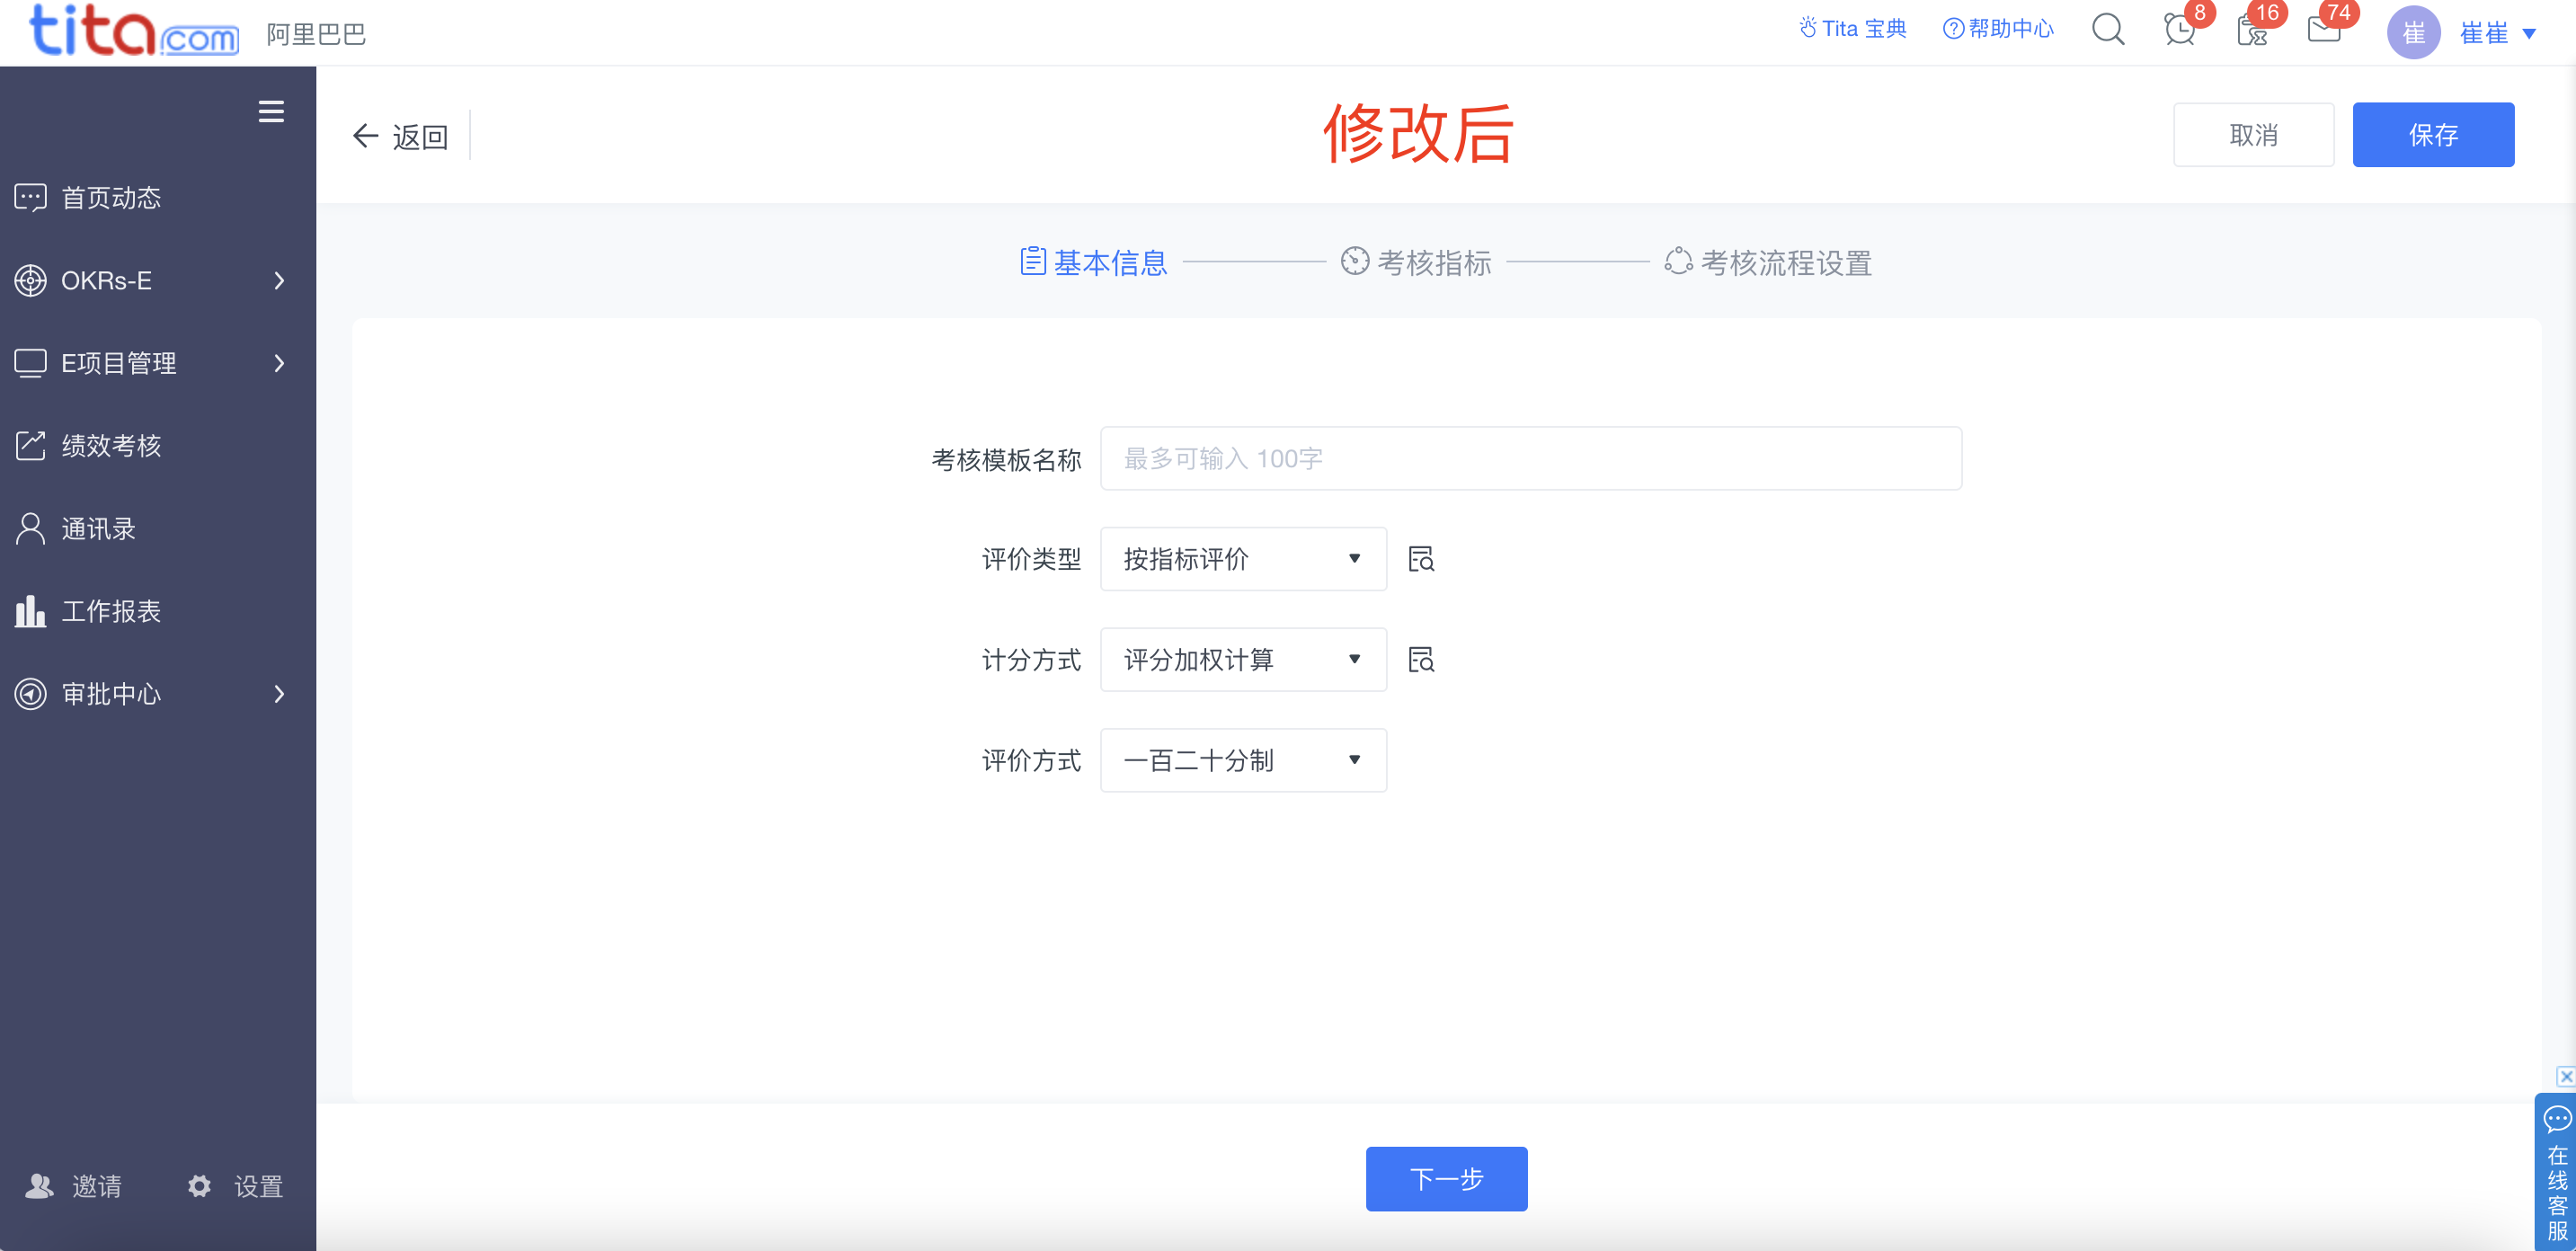This screenshot has height=1251, width=2576.
Task: Click the user avatar 崔
Action: [x=2413, y=33]
